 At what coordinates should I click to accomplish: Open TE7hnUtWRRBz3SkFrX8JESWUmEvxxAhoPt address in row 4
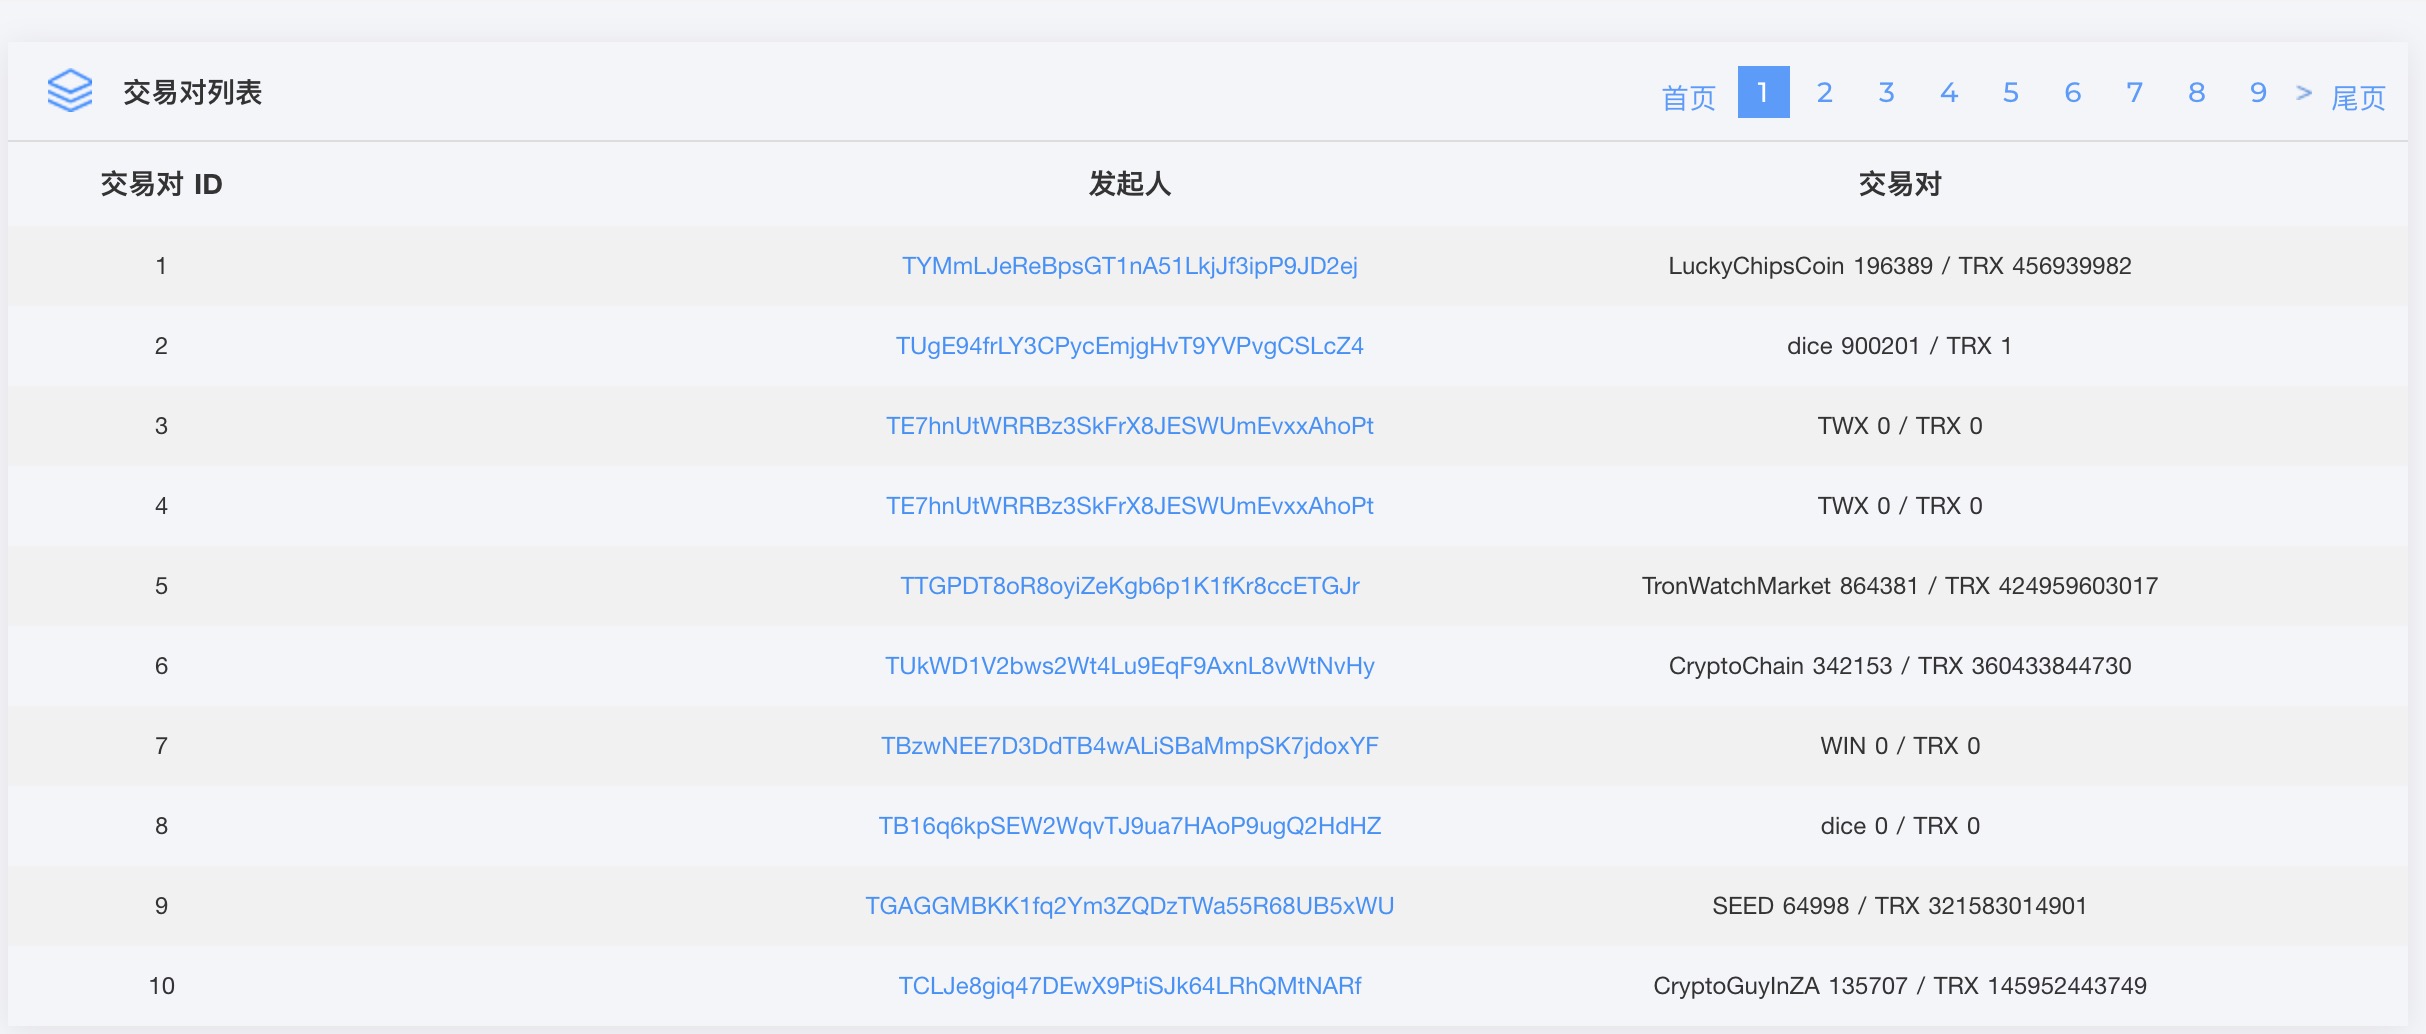(1130, 506)
